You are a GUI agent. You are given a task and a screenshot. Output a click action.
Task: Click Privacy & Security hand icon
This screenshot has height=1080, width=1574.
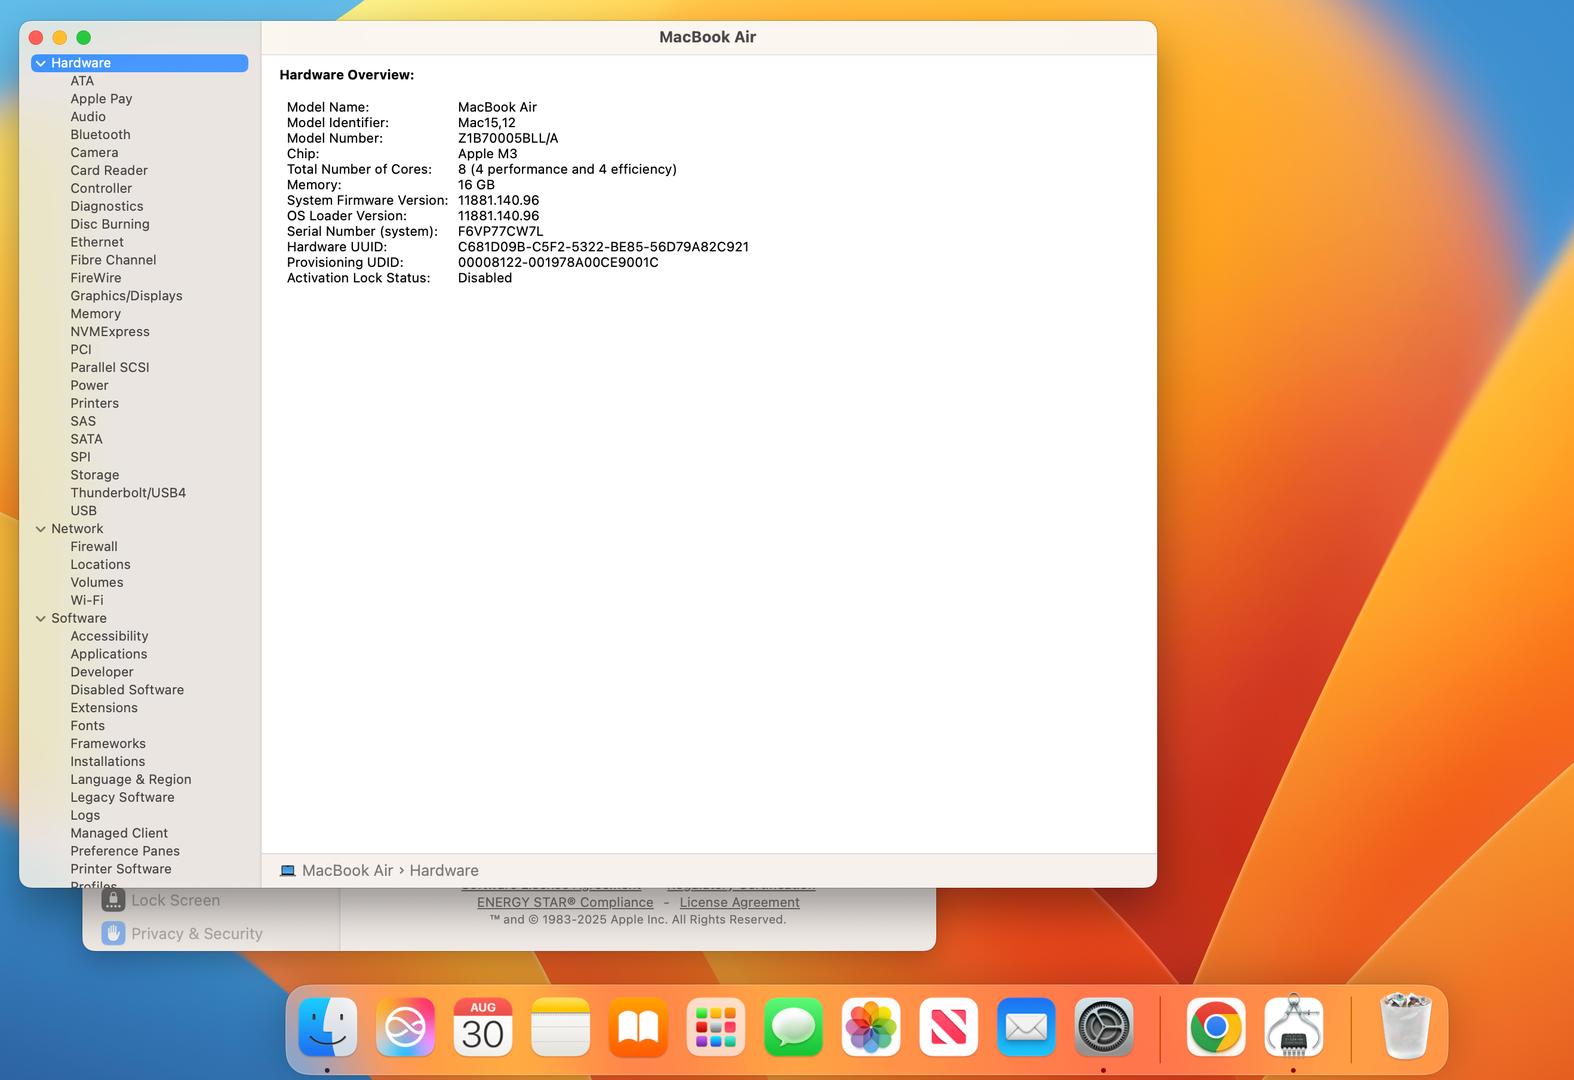113,933
